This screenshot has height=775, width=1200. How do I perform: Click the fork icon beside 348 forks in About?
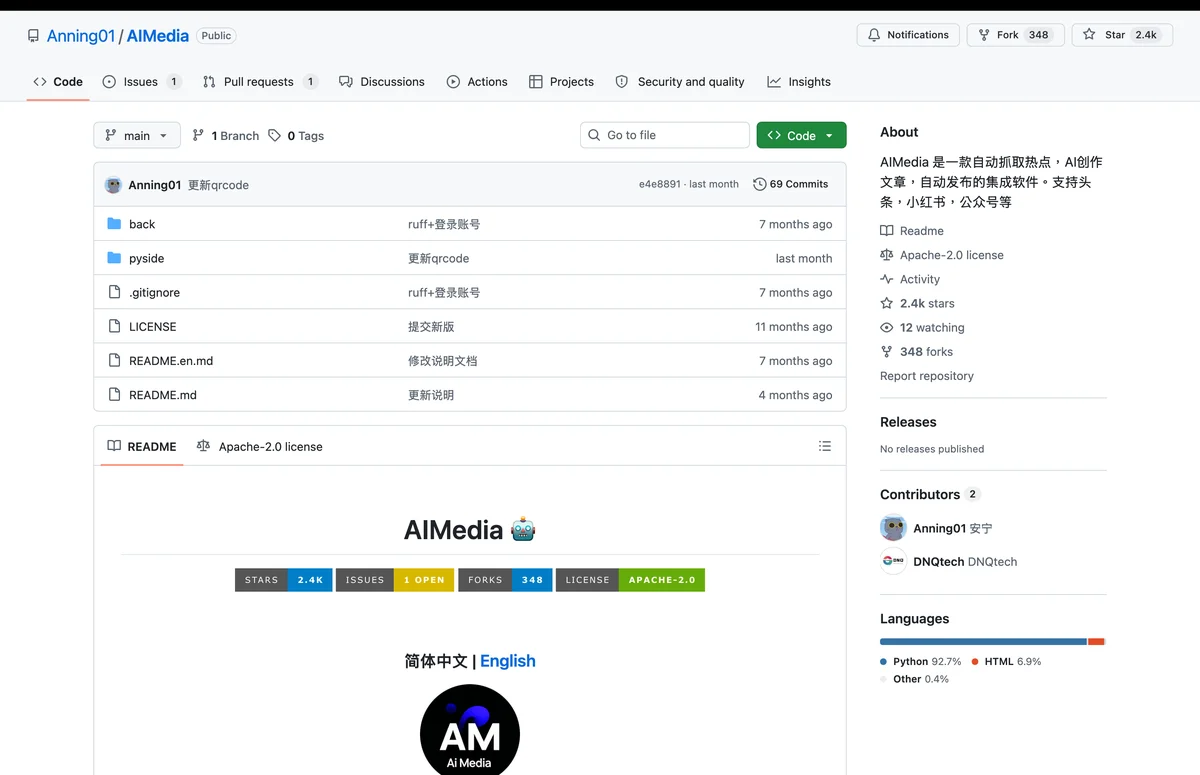[886, 352]
